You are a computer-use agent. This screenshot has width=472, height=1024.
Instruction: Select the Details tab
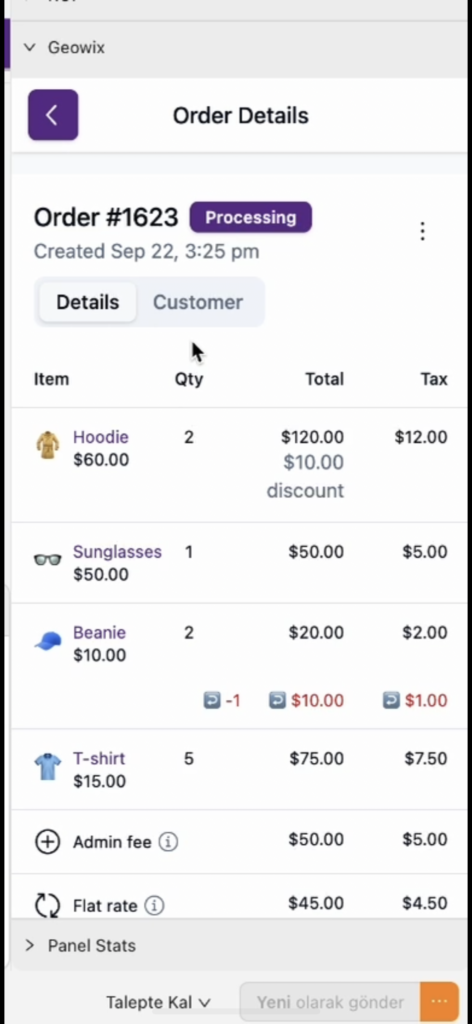pos(87,302)
